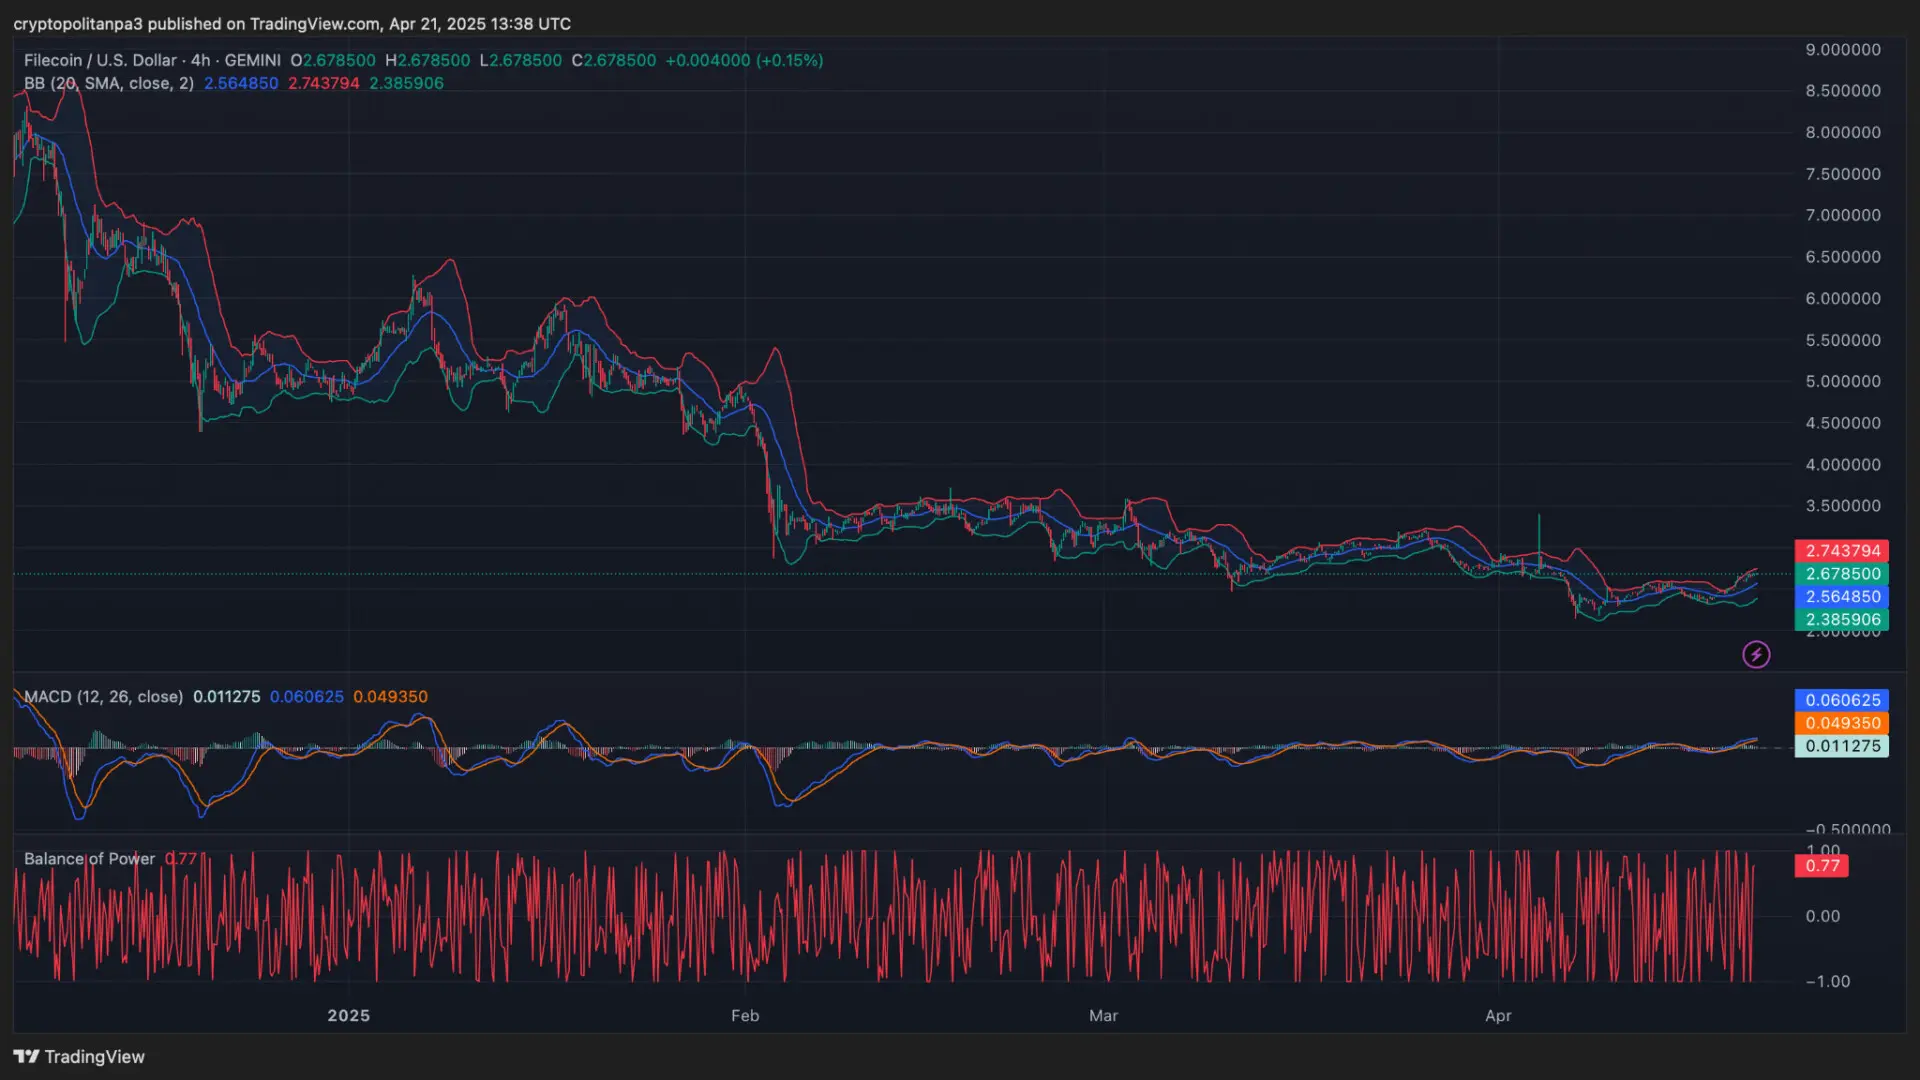Click the red 0.77 Balance of Power tag
Image resolution: width=1920 pixels, height=1080 pixels.
[x=1822, y=866]
